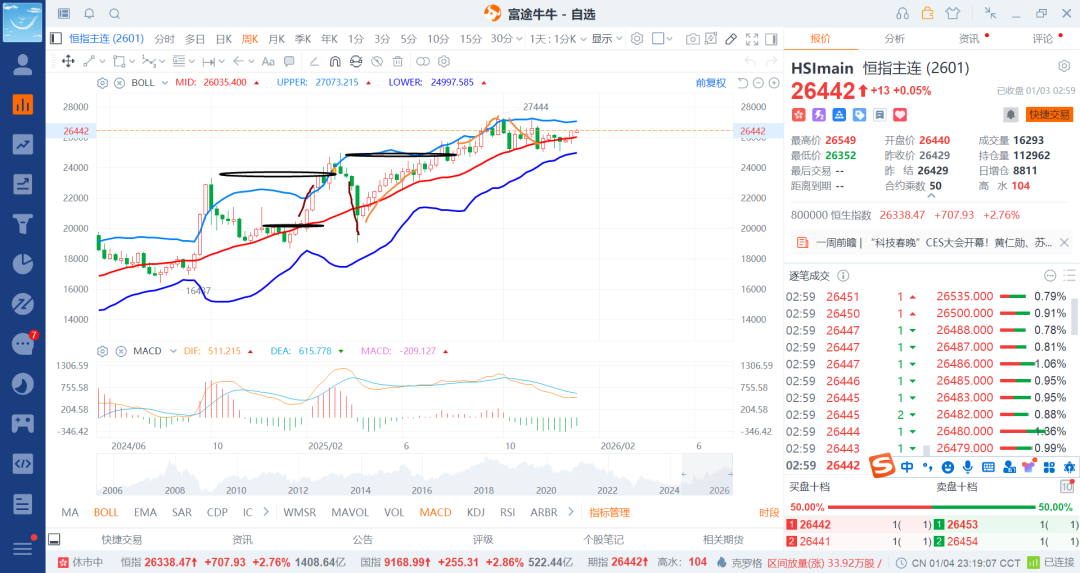The height and width of the screenshot is (573, 1080).
Task: Click the 时段 session selector
Action: coord(769,512)
